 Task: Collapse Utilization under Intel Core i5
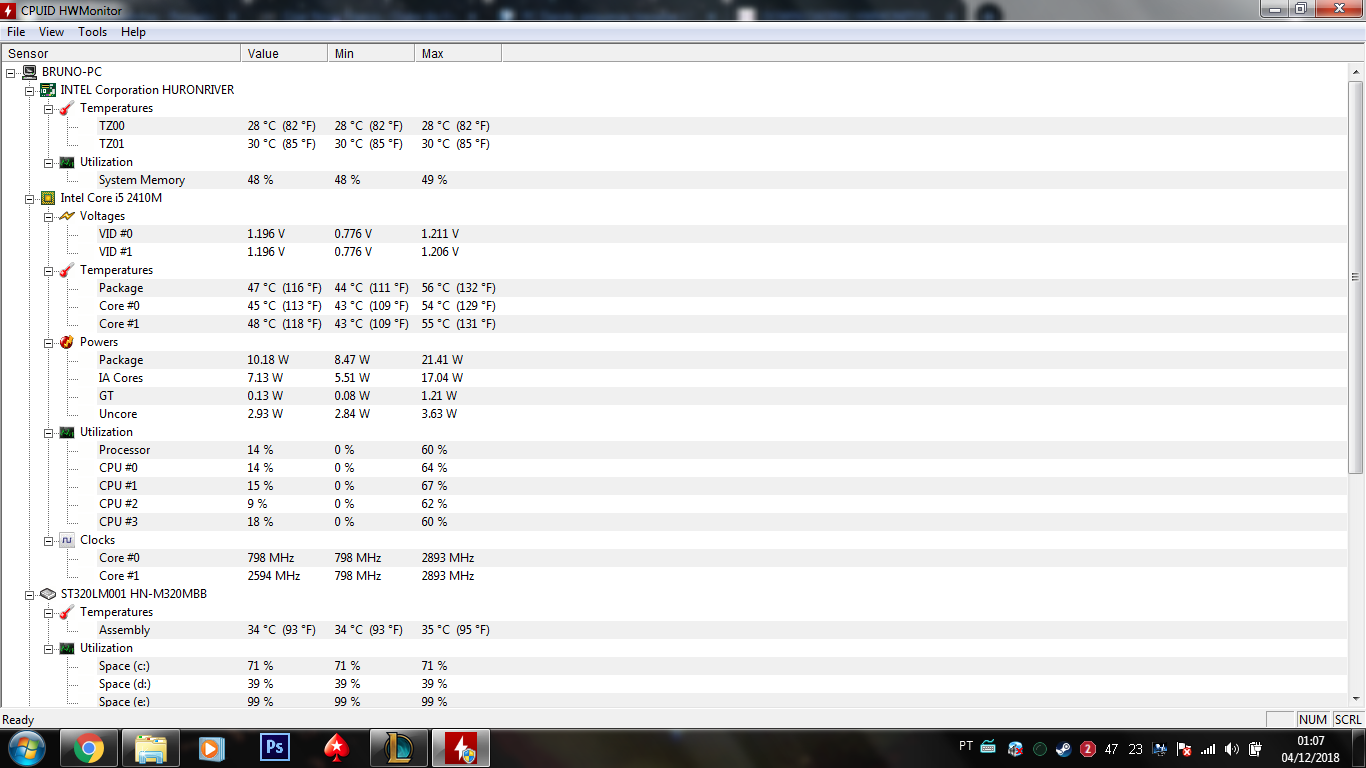coord(48,432)
